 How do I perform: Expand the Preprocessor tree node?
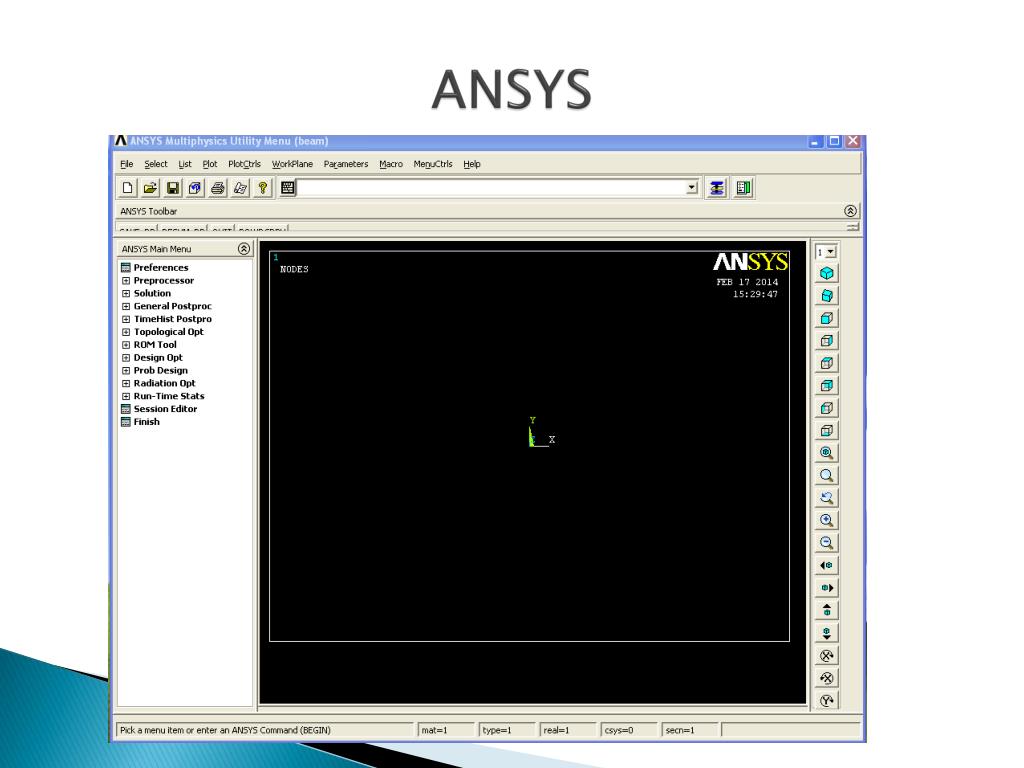click(x=126, y=281)
